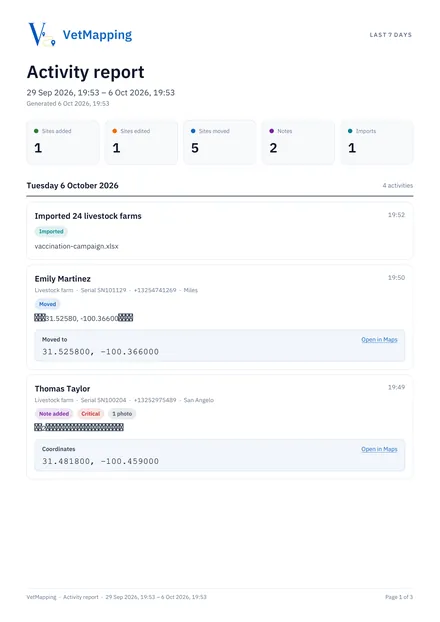Click the footer VetMapping Activity report text
Image resolution: width=440 pixels, height=622 pixels.
point(117,597)
